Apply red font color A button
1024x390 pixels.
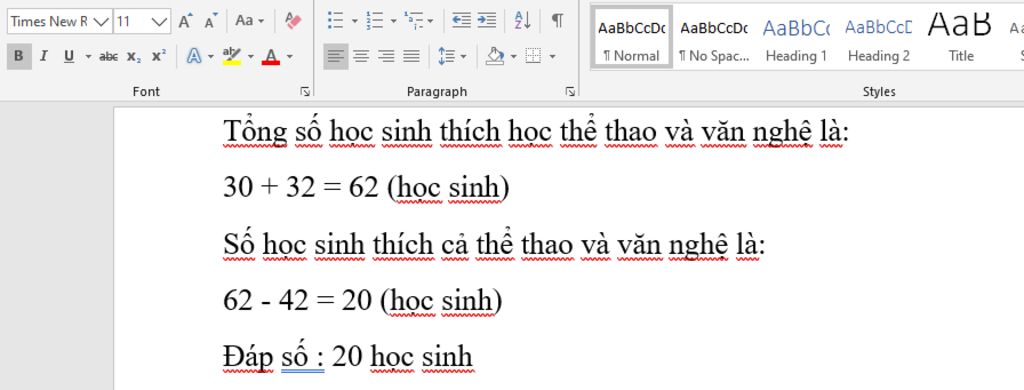tap(271, 56)
